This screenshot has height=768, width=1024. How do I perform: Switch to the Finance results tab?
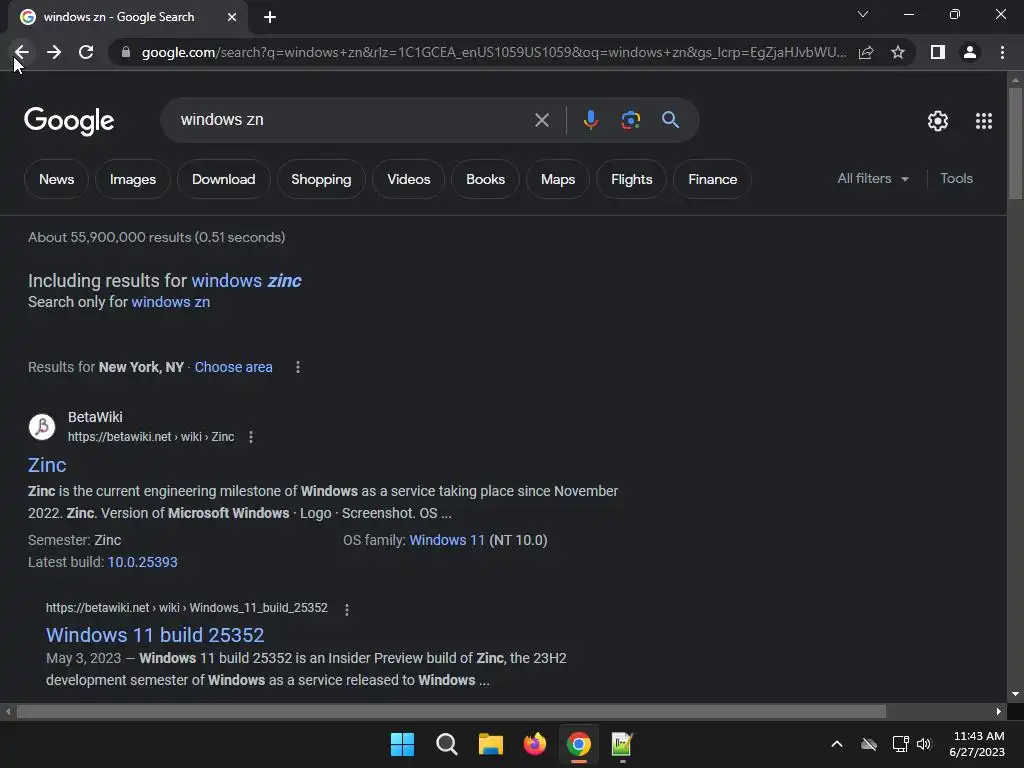pos(712,179)
